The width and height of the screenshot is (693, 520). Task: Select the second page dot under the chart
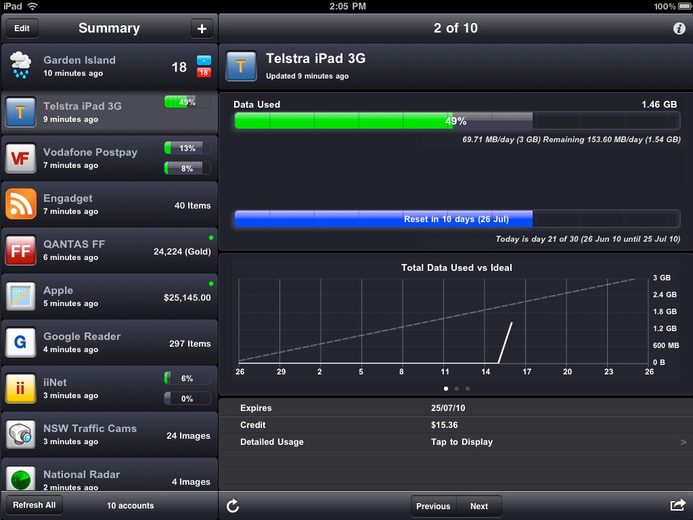tap(457, 389)
